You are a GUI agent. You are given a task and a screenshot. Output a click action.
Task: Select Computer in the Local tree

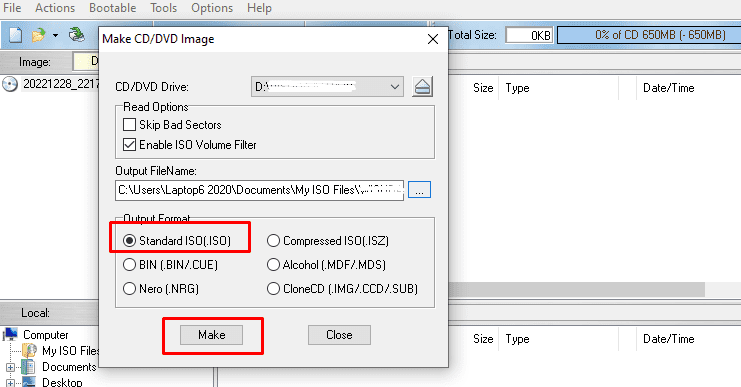coord(46,335)
